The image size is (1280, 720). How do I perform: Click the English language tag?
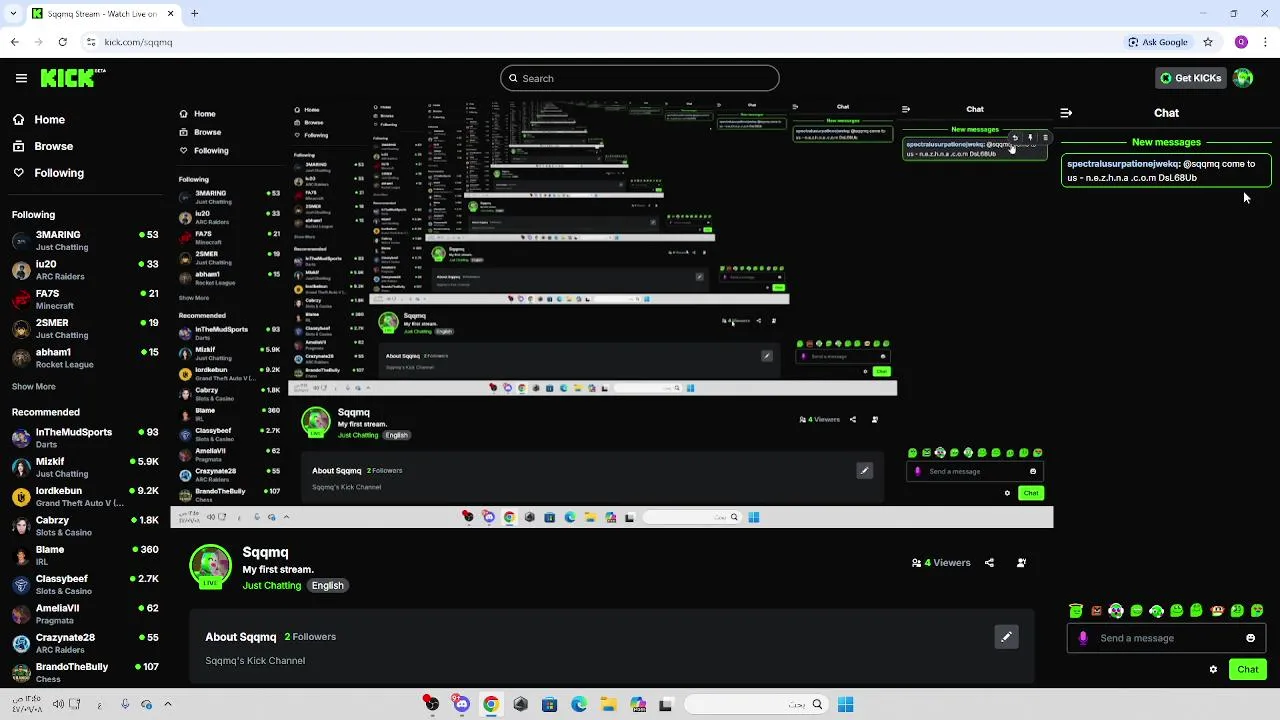tap(327, 585)
